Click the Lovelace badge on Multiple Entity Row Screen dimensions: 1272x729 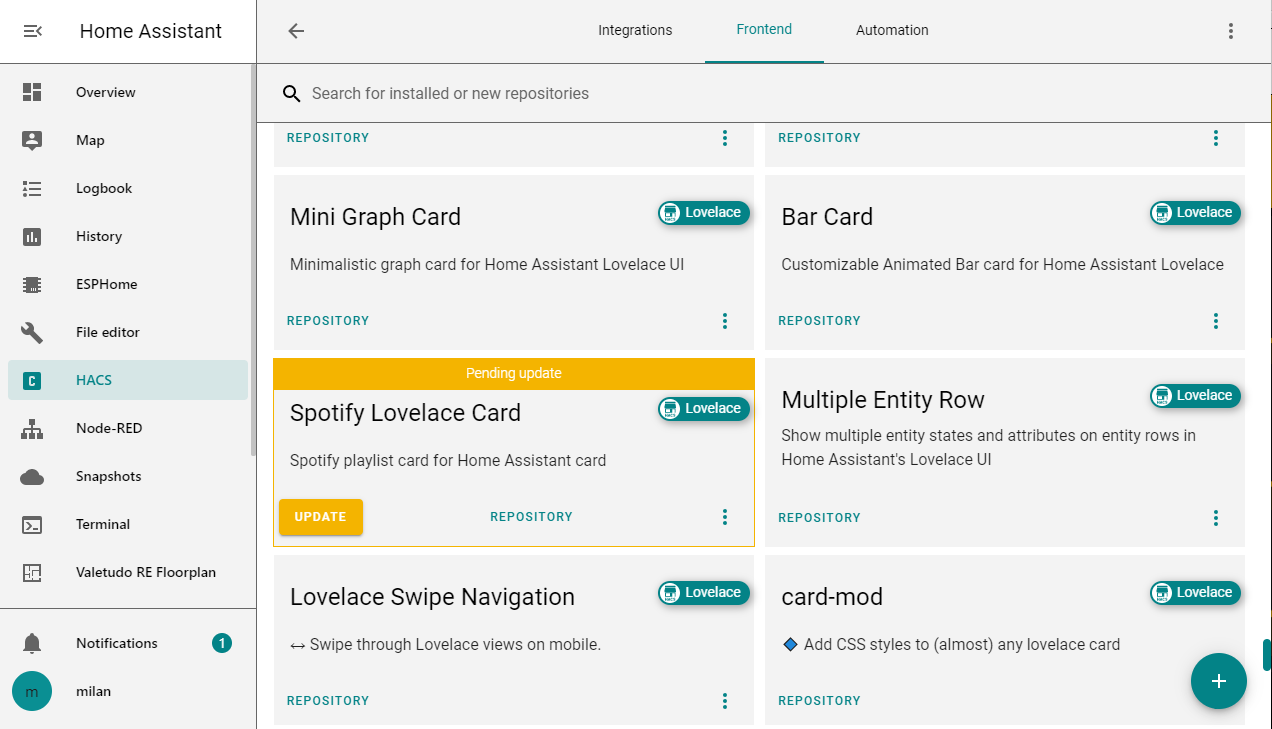tap(1195, 395)
